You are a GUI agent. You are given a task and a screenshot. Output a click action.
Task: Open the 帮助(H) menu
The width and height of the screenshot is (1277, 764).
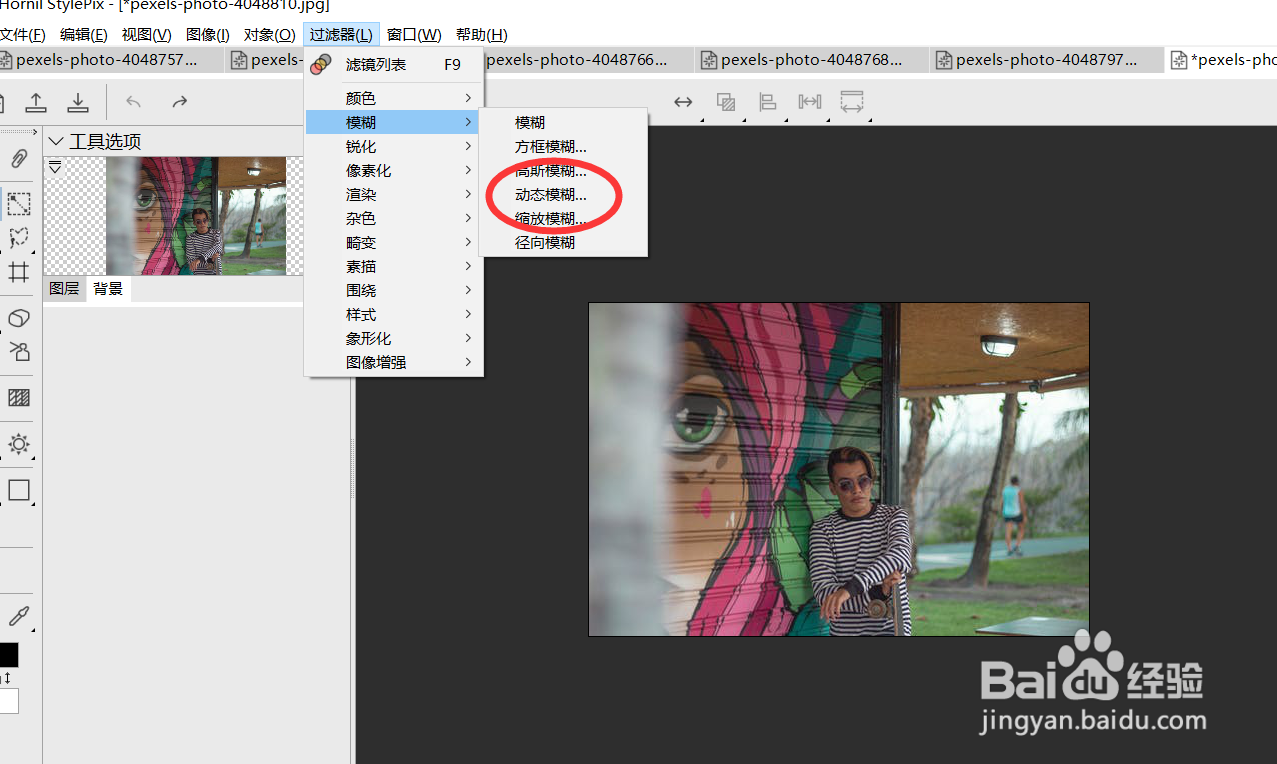coord(481,34)
